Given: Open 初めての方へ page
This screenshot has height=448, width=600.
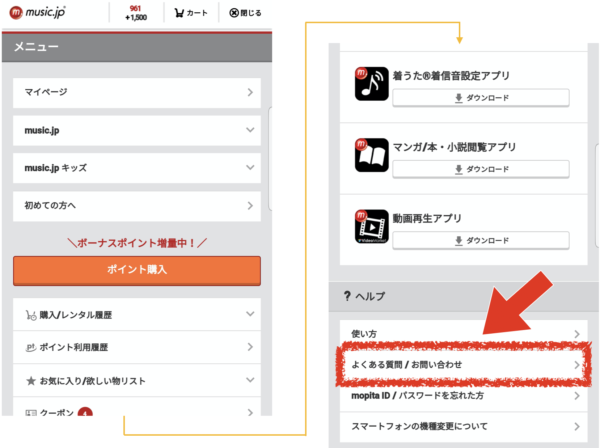Looking at the screenshot, I should tap(137, 206).
